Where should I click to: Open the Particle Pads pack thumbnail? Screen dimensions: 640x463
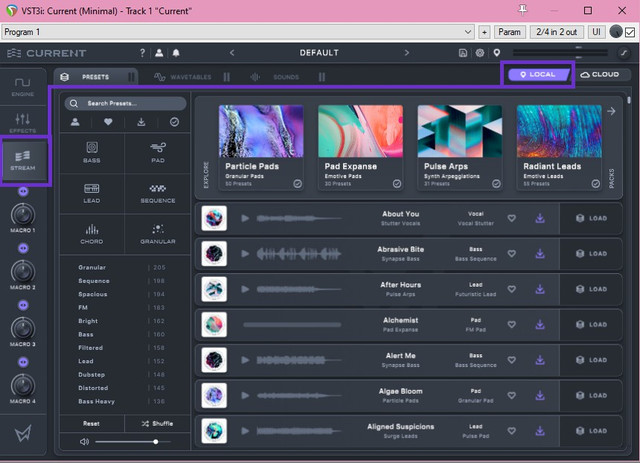point(261,131)
